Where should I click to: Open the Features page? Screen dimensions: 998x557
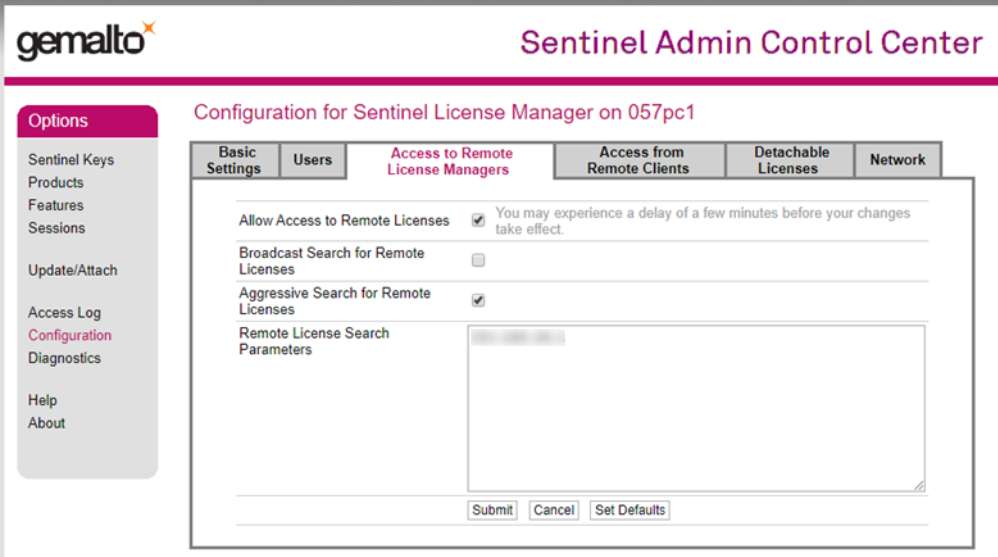tap(55, 206)
